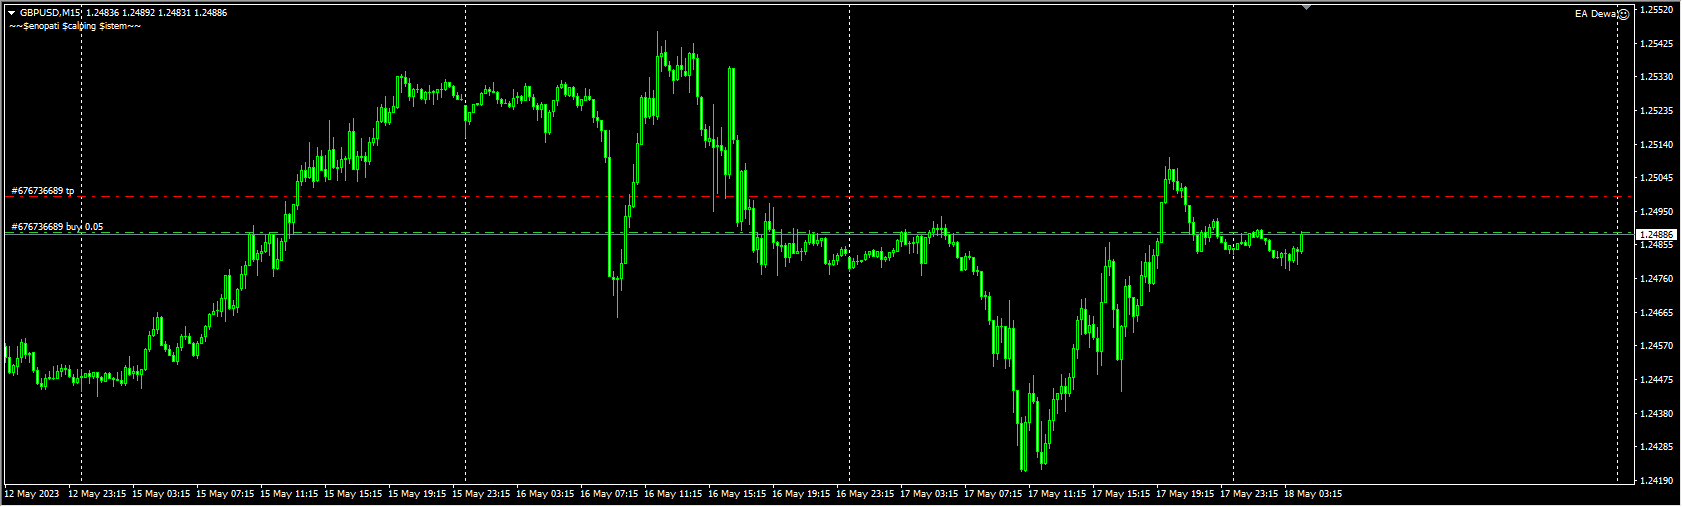The image size is (1682, 507).
Task: Click the EA Dewa smiley face icon
Action: [x=1624, y=13]
